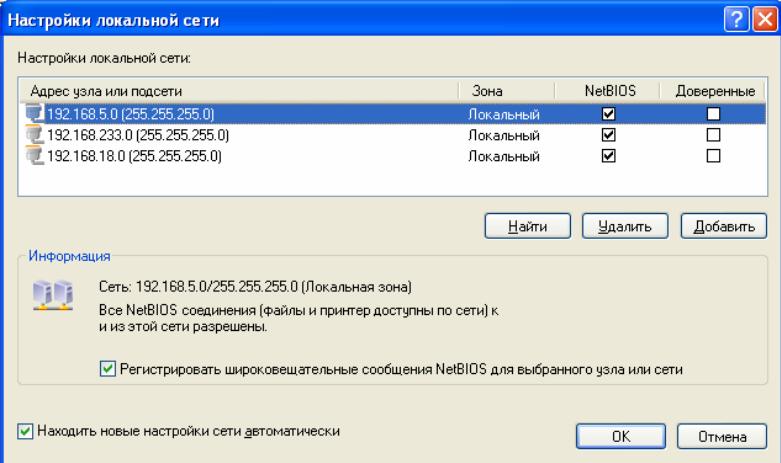Mark 192.168.5.0 as Доверенные
781x463 pixels.
[713, 114]
